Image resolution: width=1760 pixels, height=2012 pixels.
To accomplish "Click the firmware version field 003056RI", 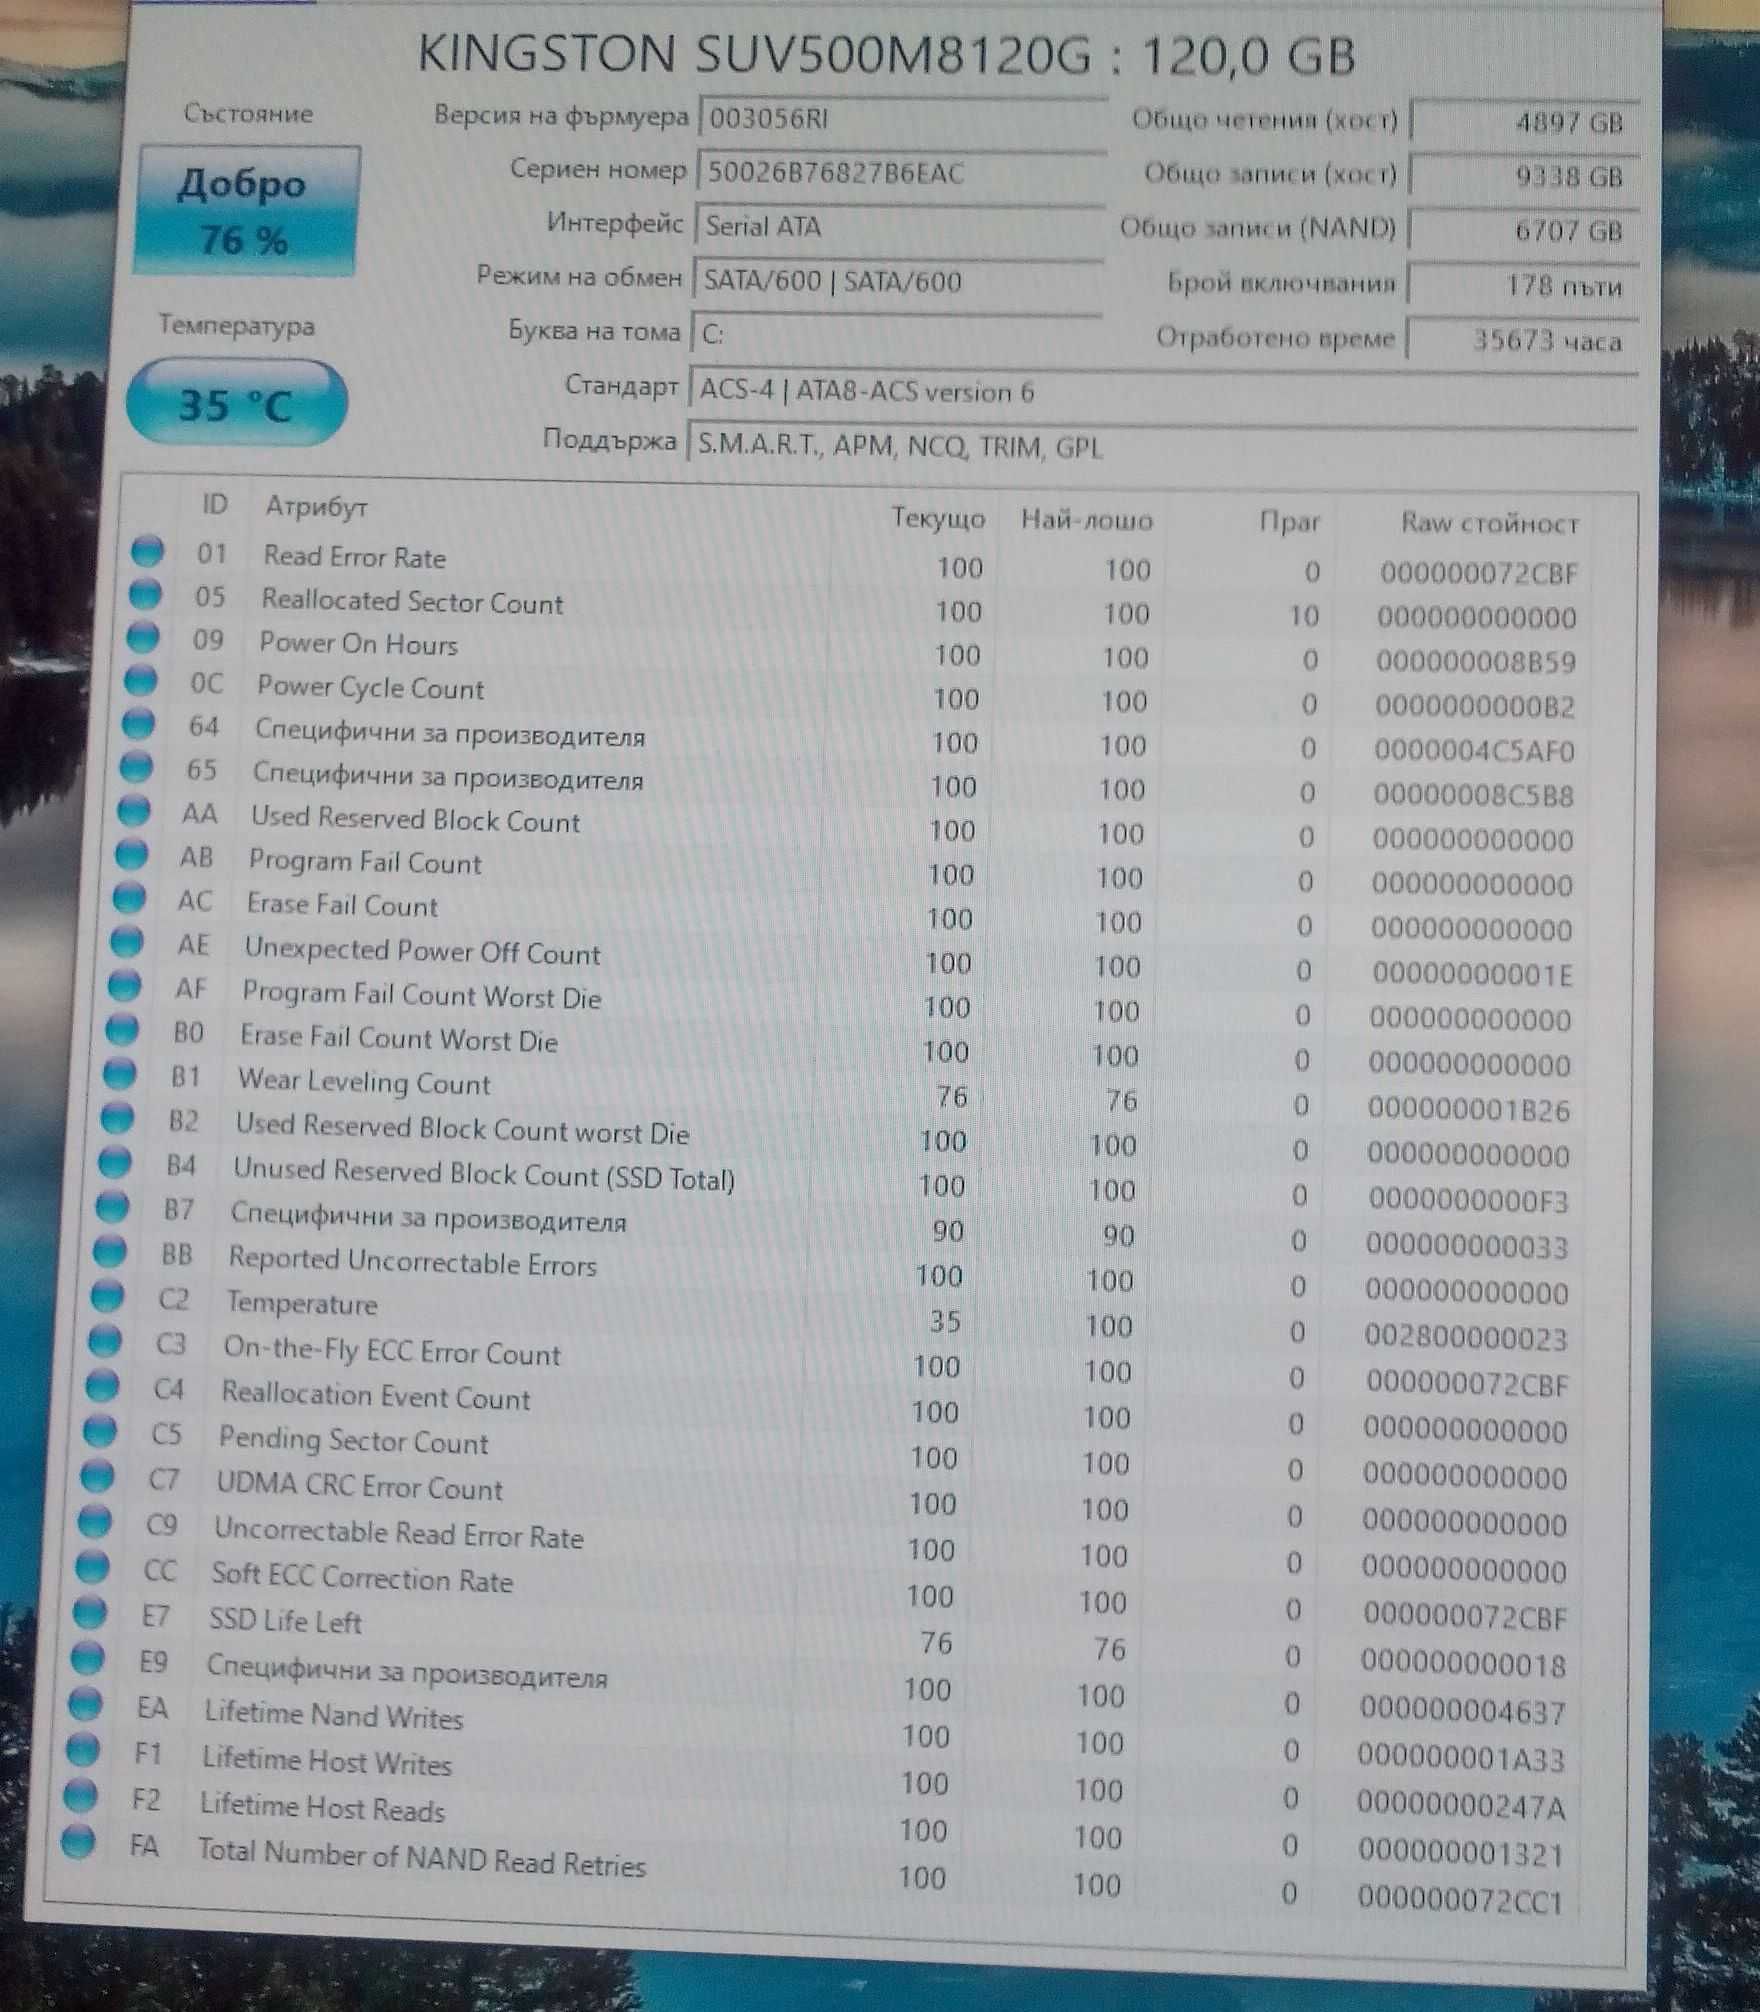I will [901, 120].
